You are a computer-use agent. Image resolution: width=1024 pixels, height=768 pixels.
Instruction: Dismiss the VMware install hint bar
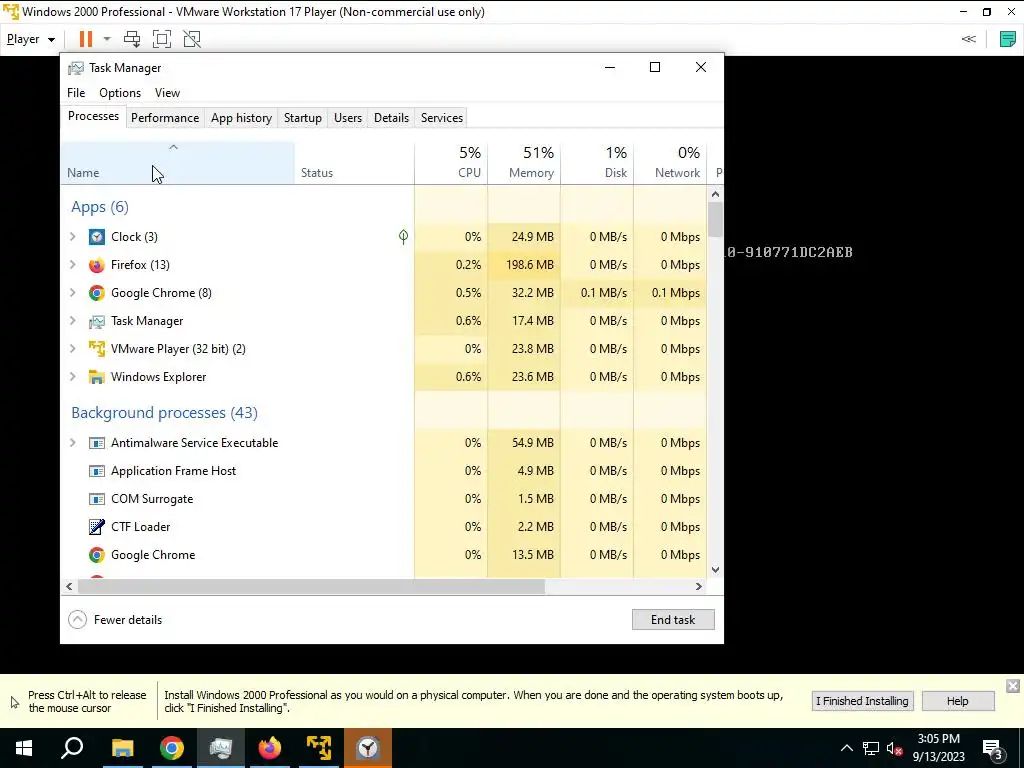(x=1012, y=686)
